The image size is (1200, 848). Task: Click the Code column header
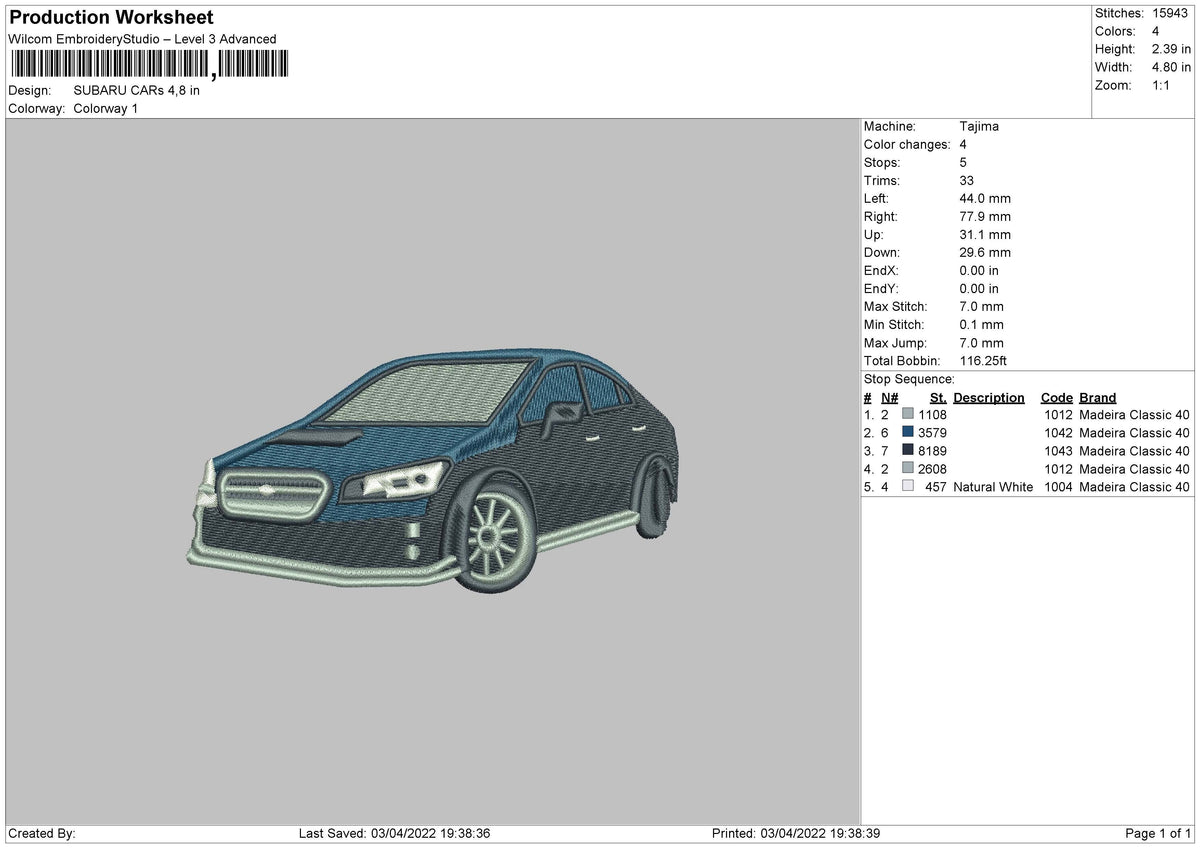[1056, 397]
